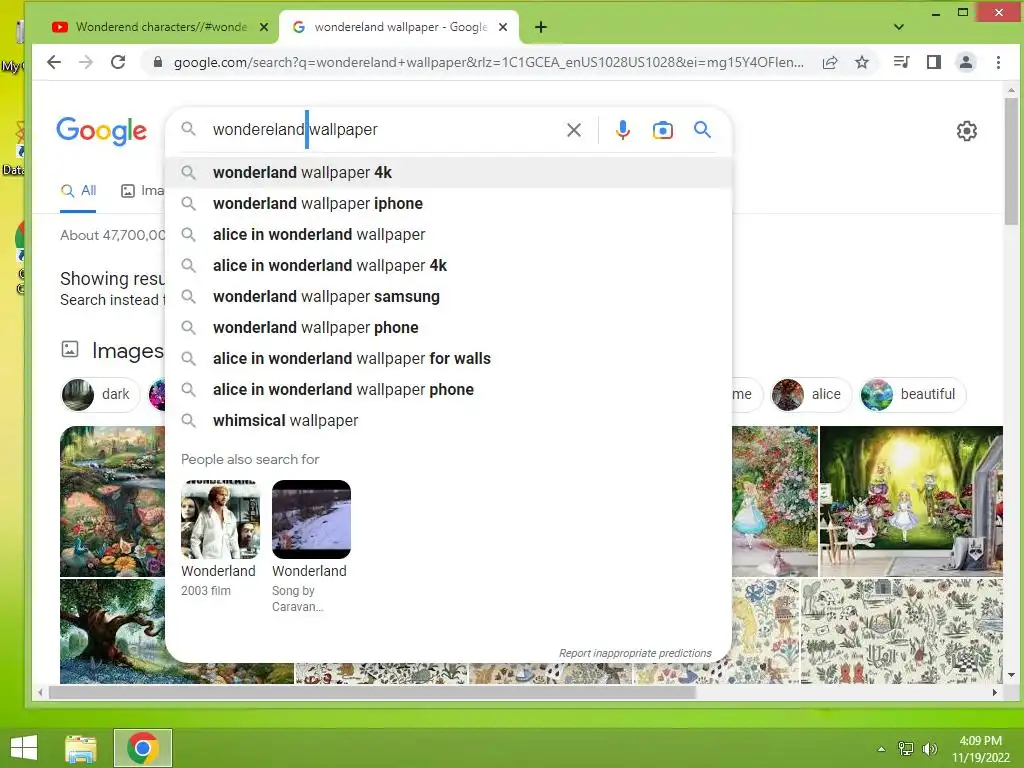
Task: Click the padlock site info icon
Action: point(157,62)
